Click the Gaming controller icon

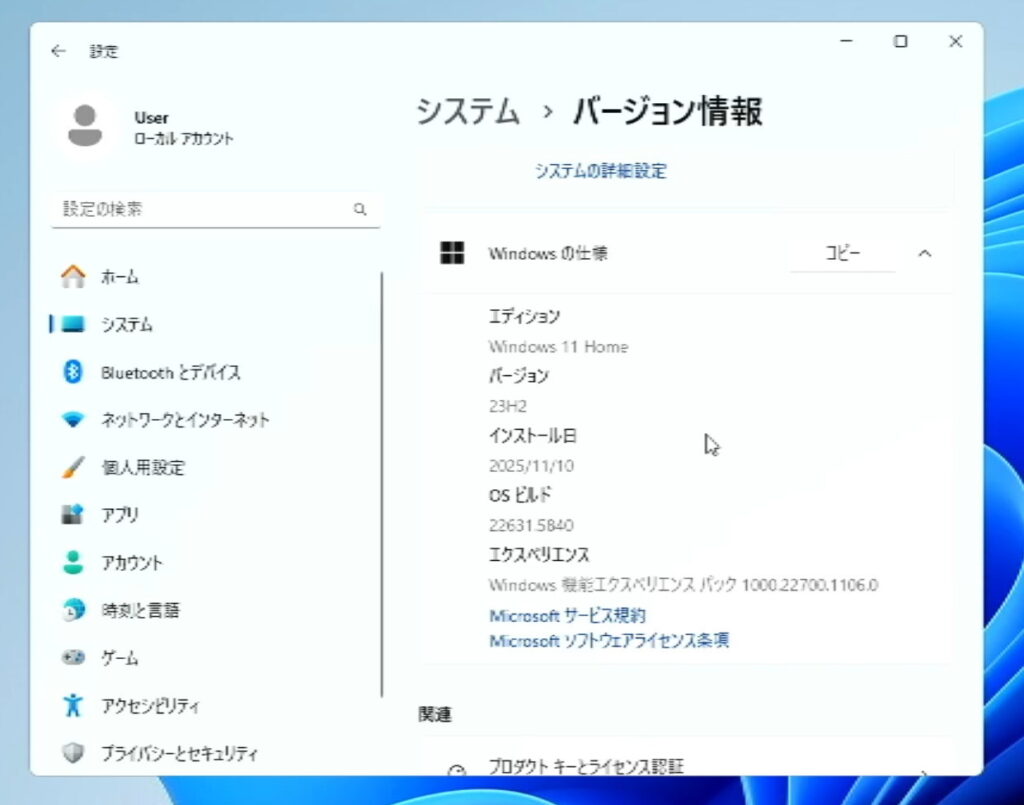tap(73, 658)
